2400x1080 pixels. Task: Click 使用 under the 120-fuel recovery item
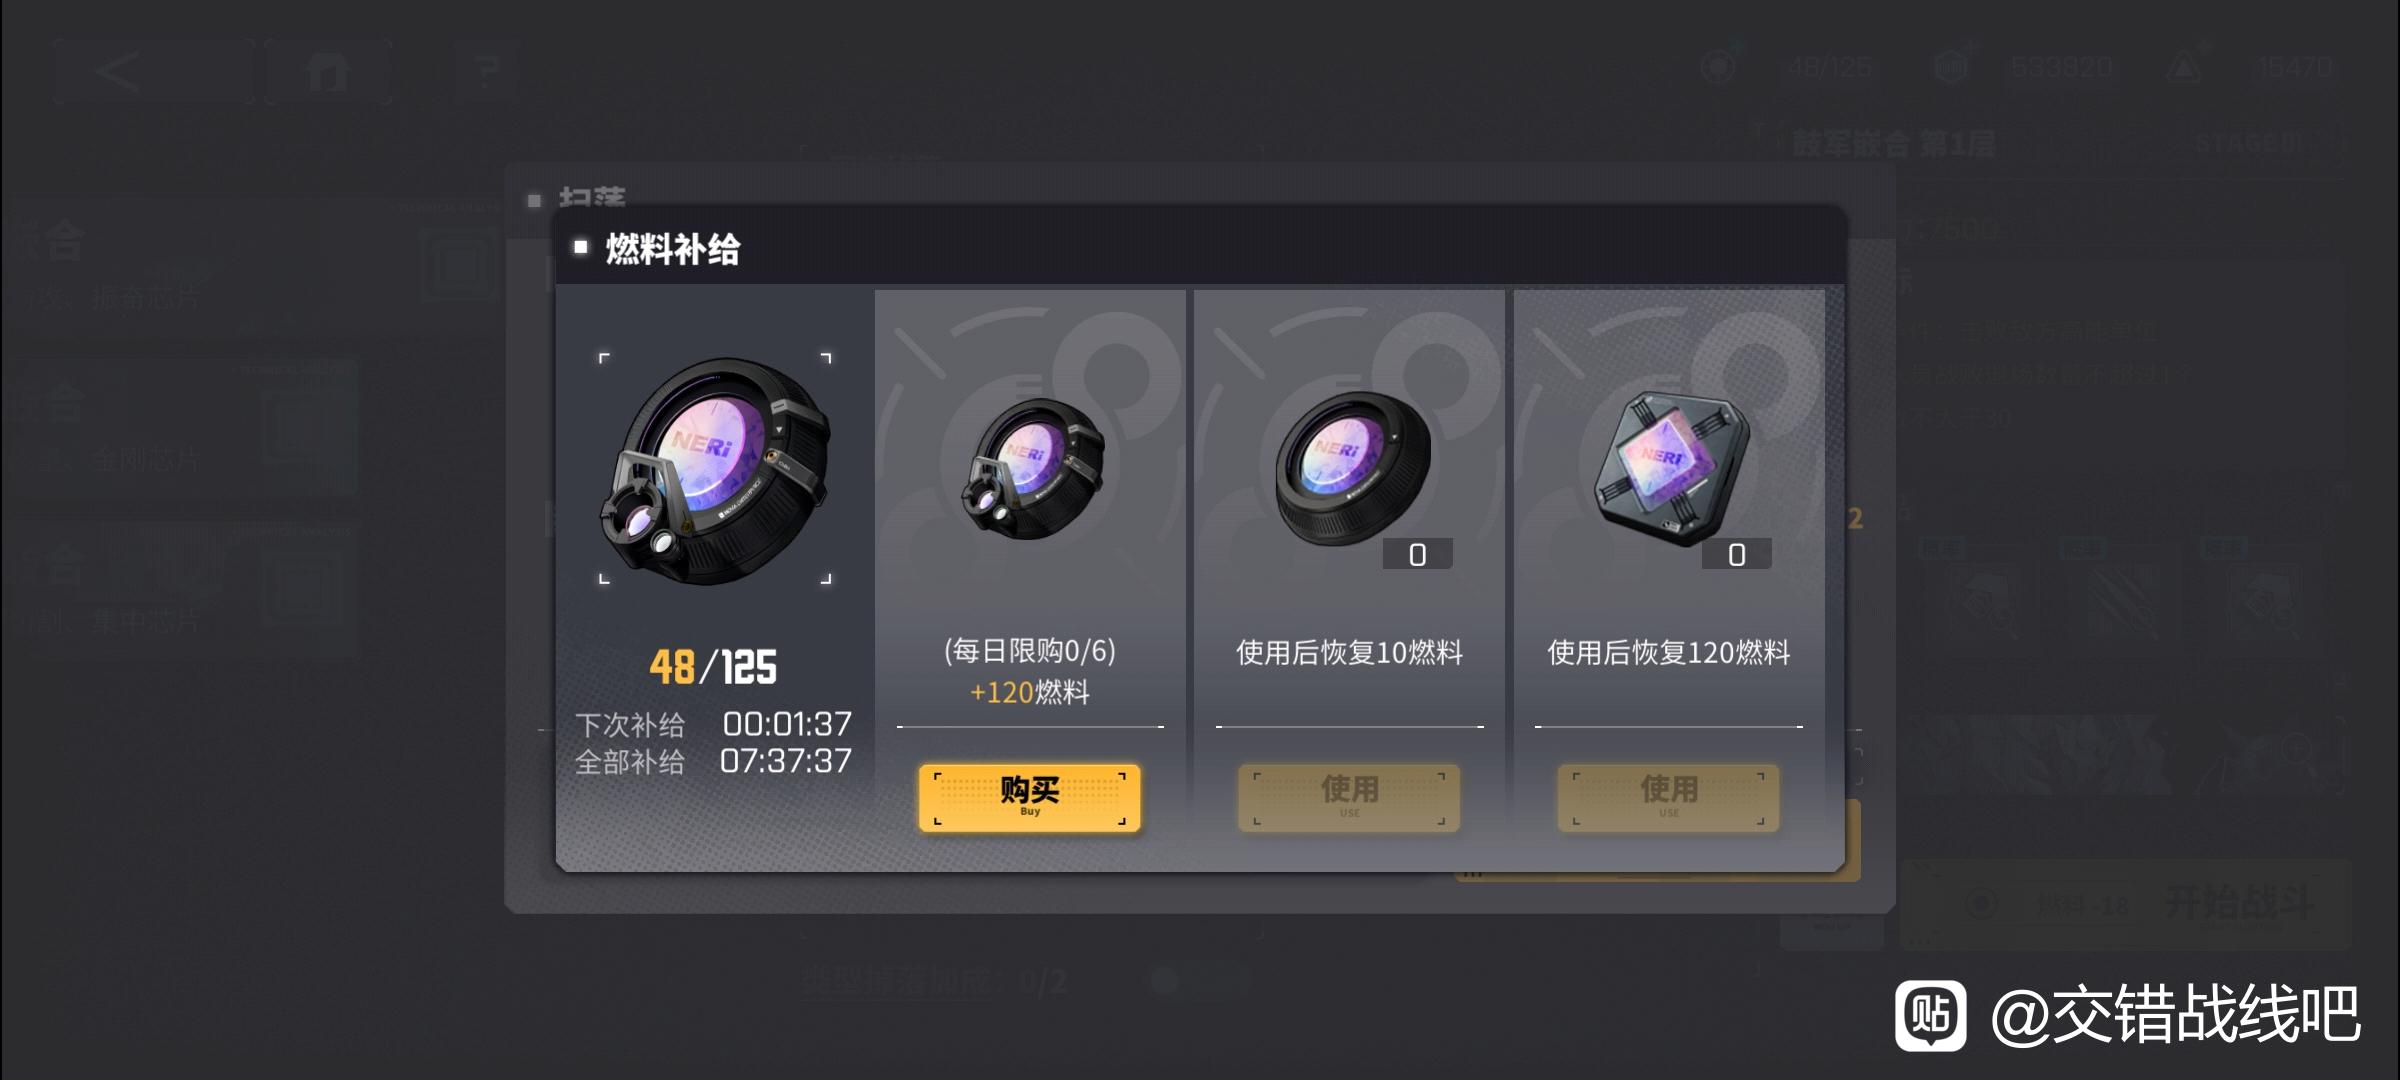coord(1668,797)
